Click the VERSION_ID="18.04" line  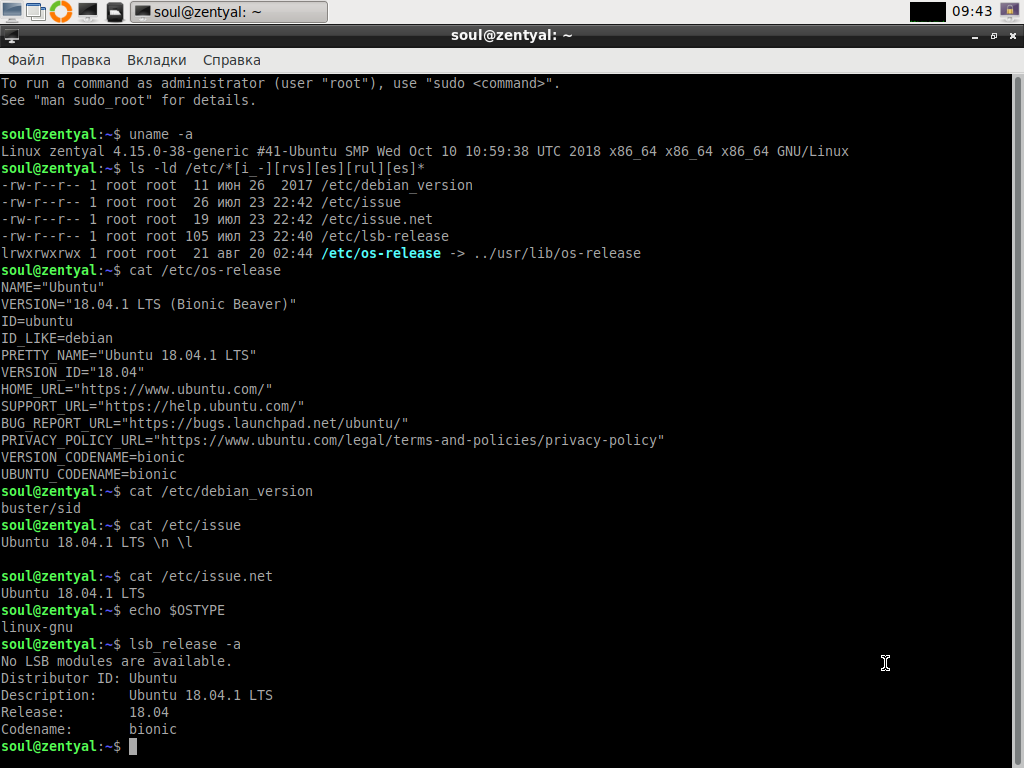(72, 372)
